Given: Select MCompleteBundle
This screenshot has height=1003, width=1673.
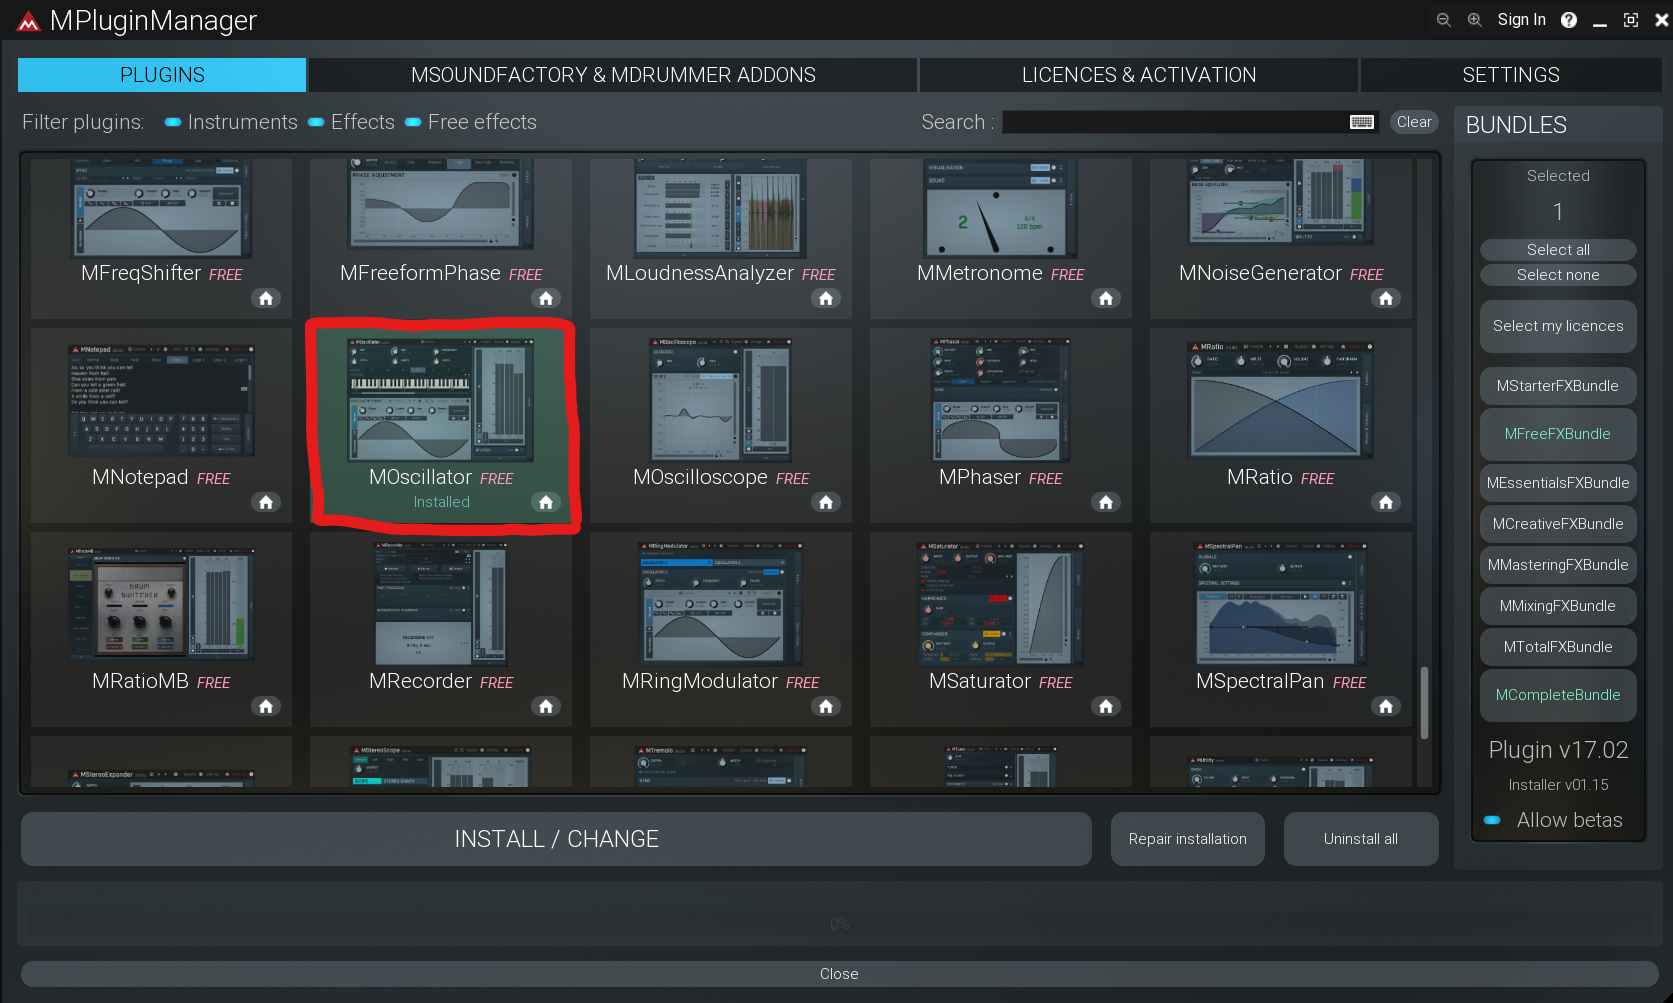Looking at the screenshot, I should click(1558, 695).
